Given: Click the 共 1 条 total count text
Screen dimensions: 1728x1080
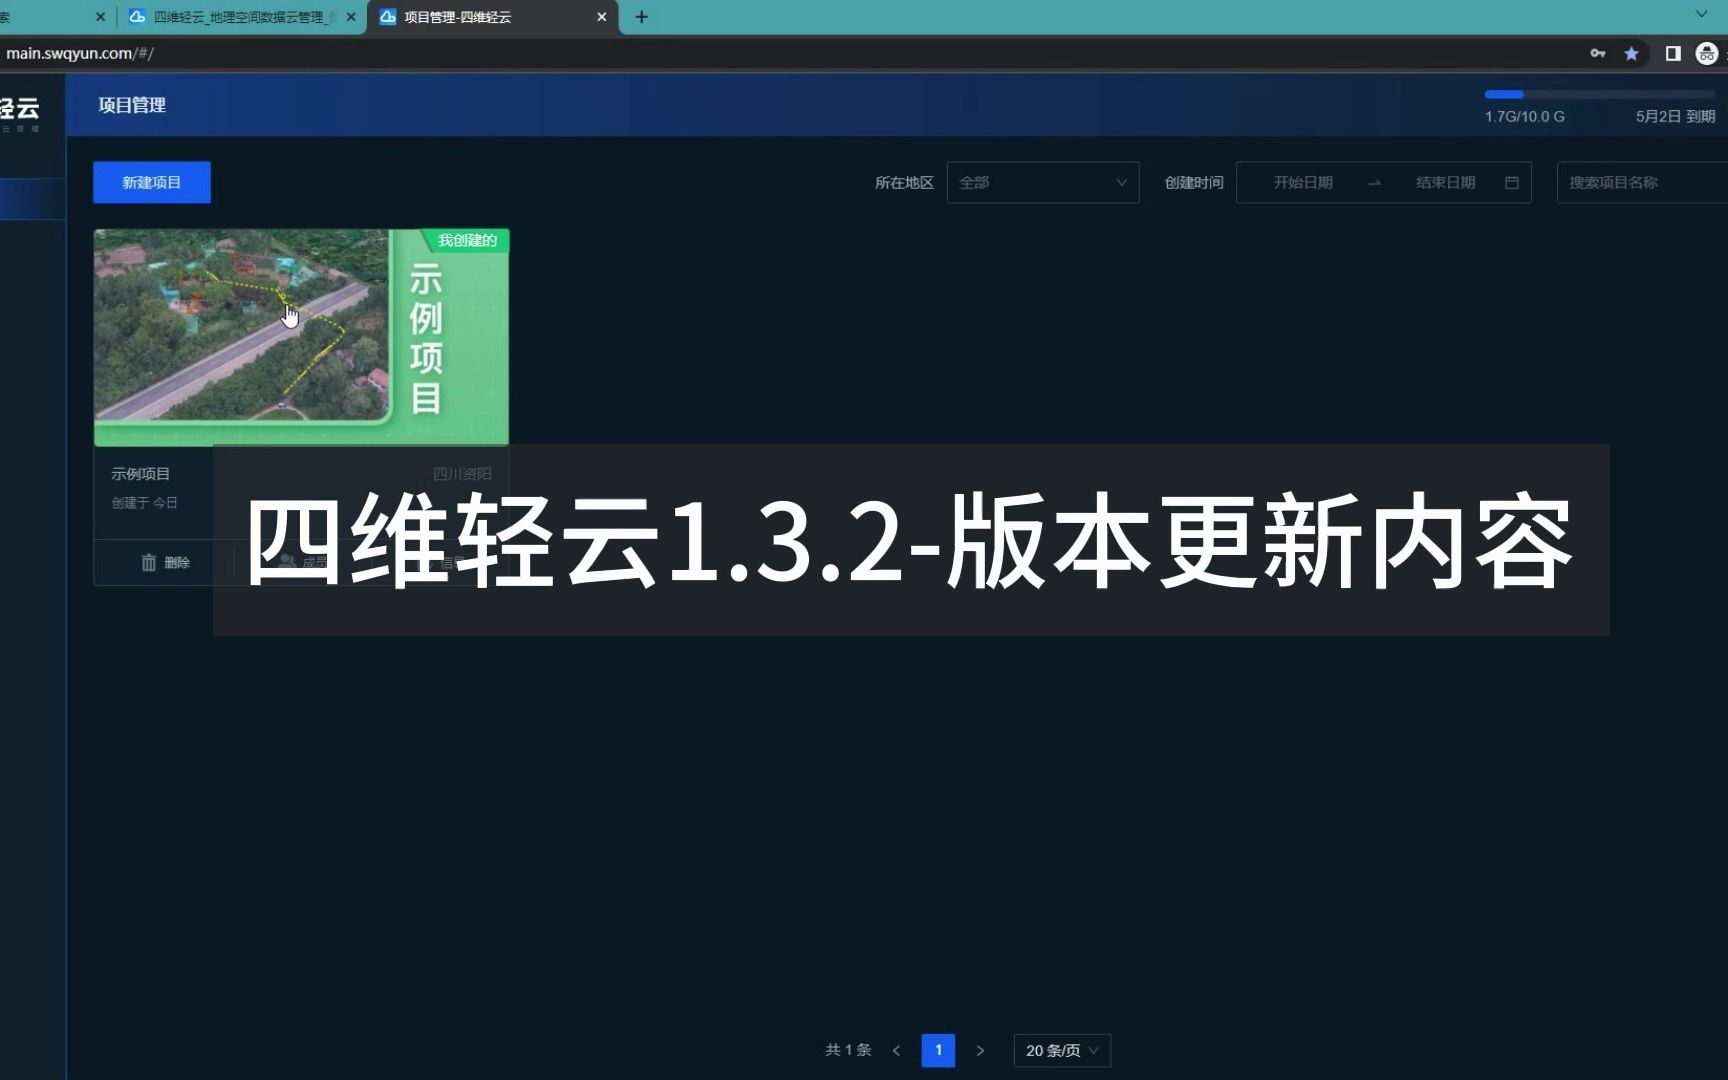Looking at the screenshot, I should pyautogui.click(x=848, y=1050).
